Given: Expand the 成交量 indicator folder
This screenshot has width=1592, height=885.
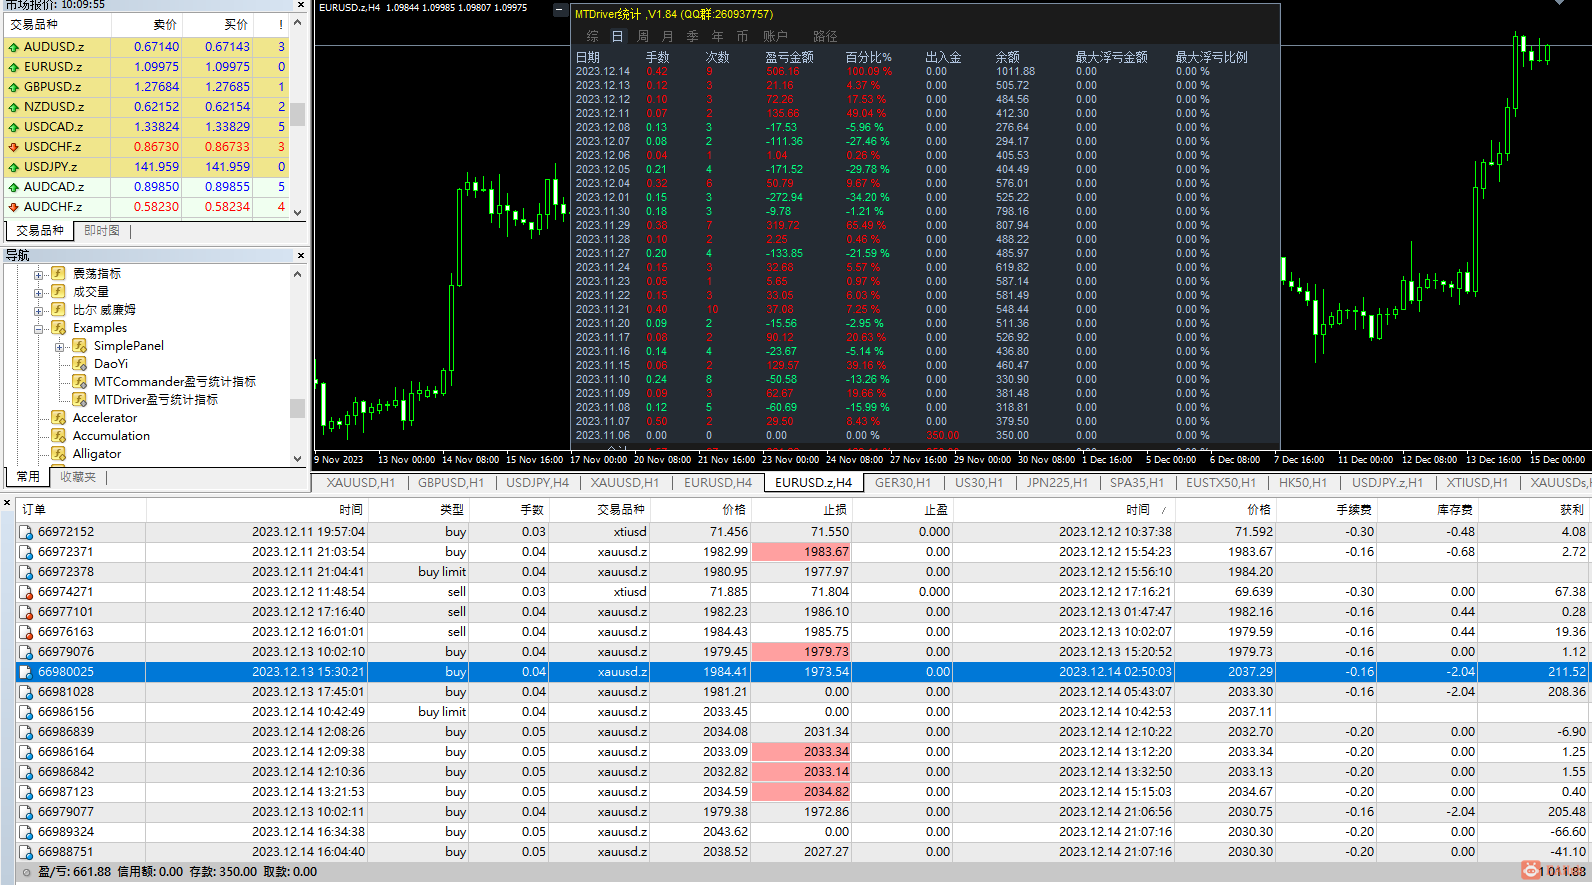Looking at the screenshot, I should click(x=38, y=292).
